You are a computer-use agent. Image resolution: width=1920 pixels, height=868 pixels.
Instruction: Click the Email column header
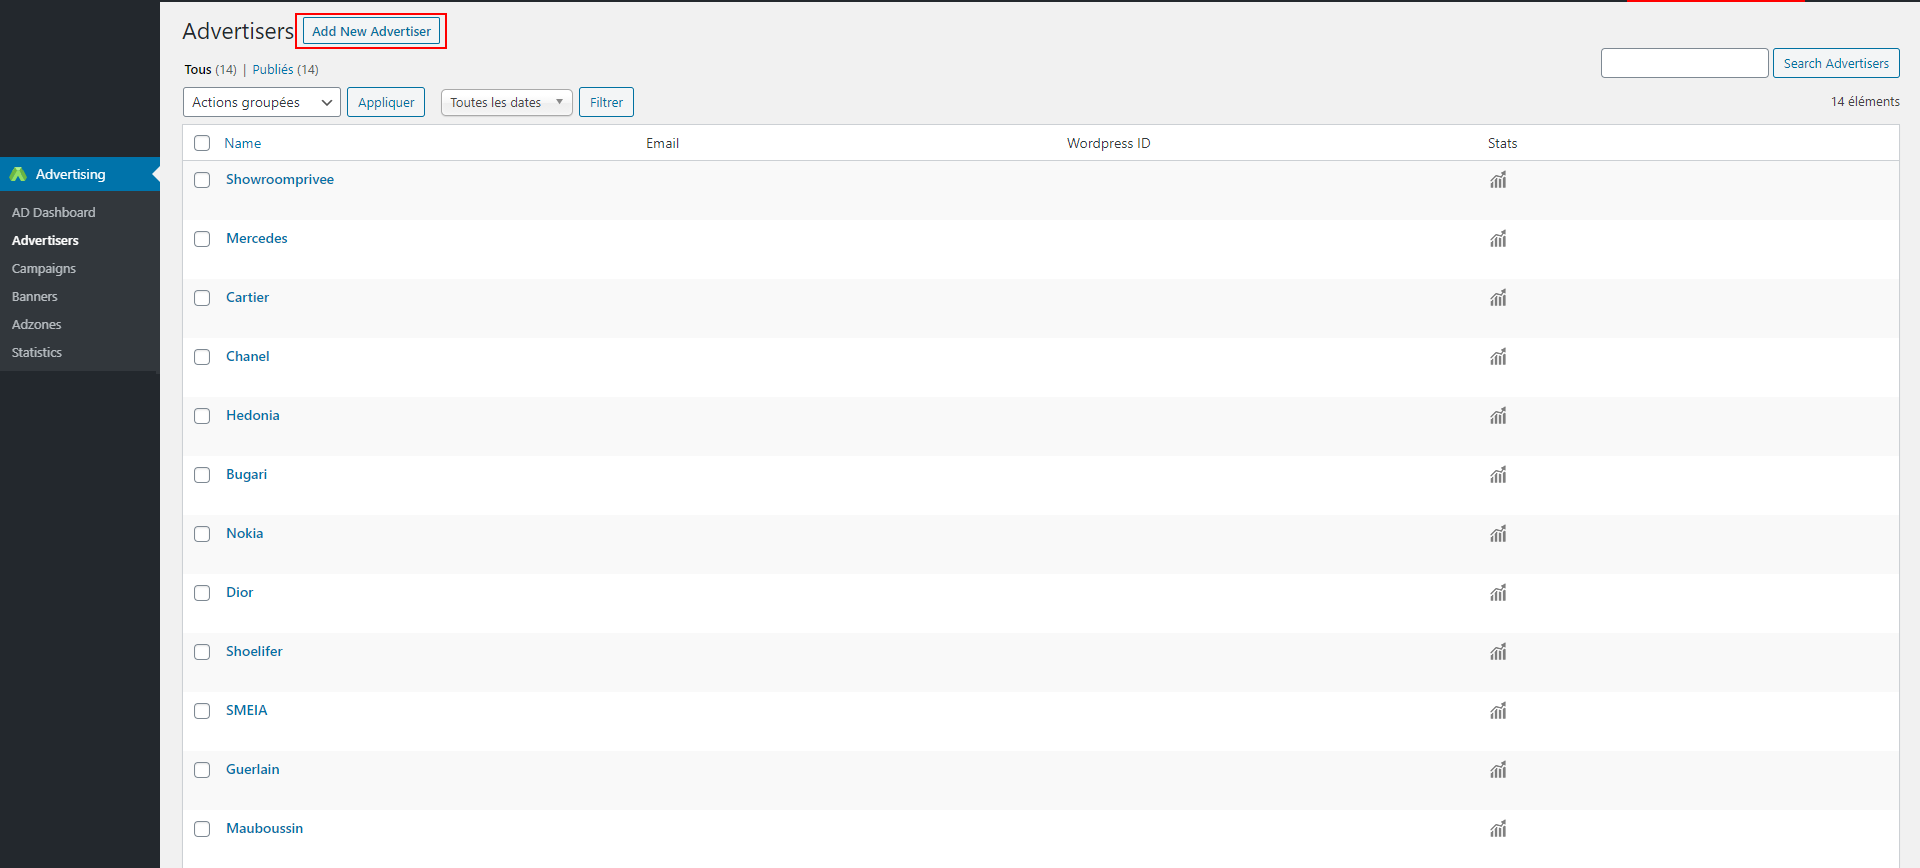[x=662, y=143]
